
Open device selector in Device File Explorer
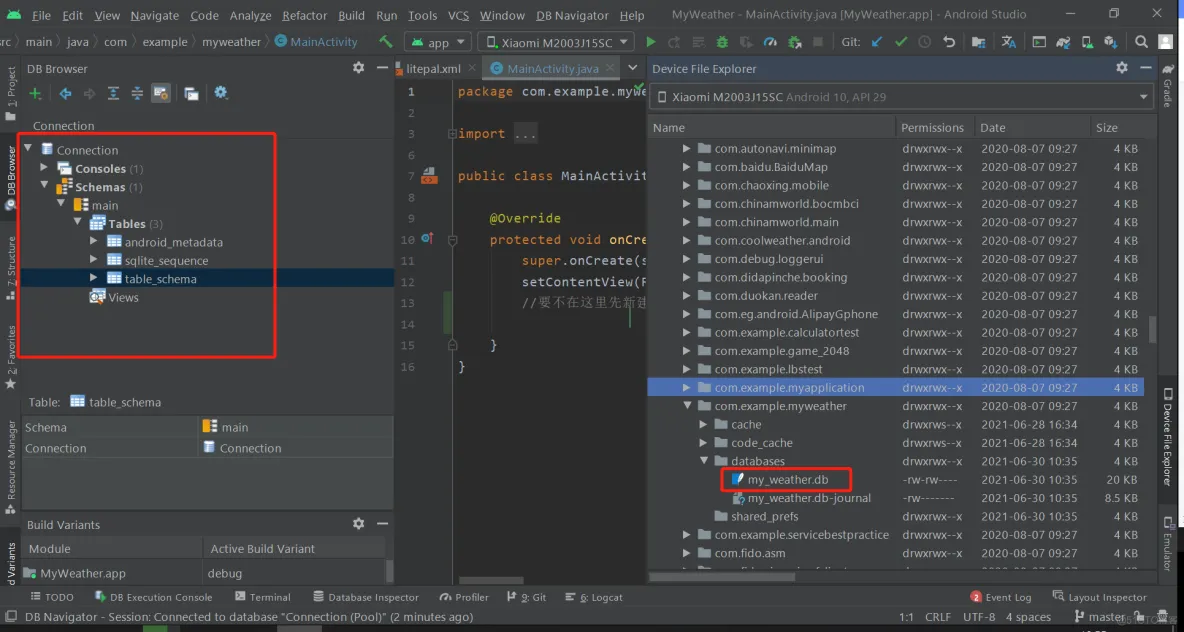(x=902, y=97)
